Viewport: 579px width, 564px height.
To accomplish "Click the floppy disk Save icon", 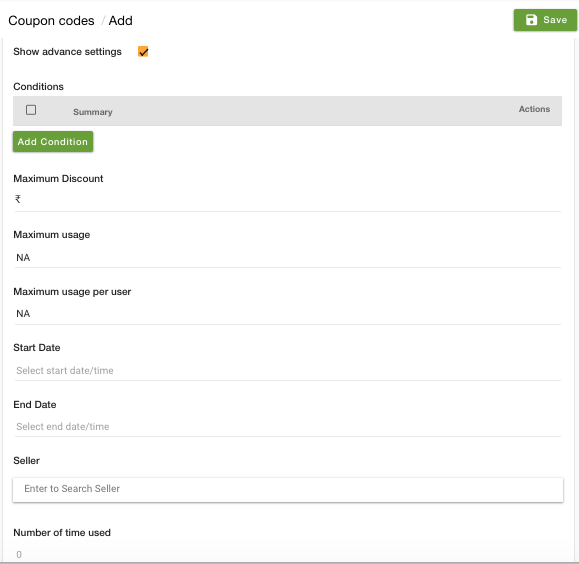I will click(x=531, y=20).
